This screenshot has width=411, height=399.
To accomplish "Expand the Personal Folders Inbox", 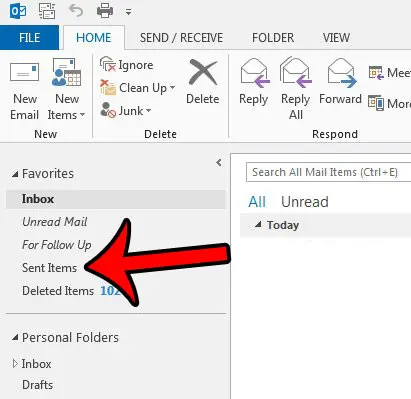I will (x=15, y=364).
